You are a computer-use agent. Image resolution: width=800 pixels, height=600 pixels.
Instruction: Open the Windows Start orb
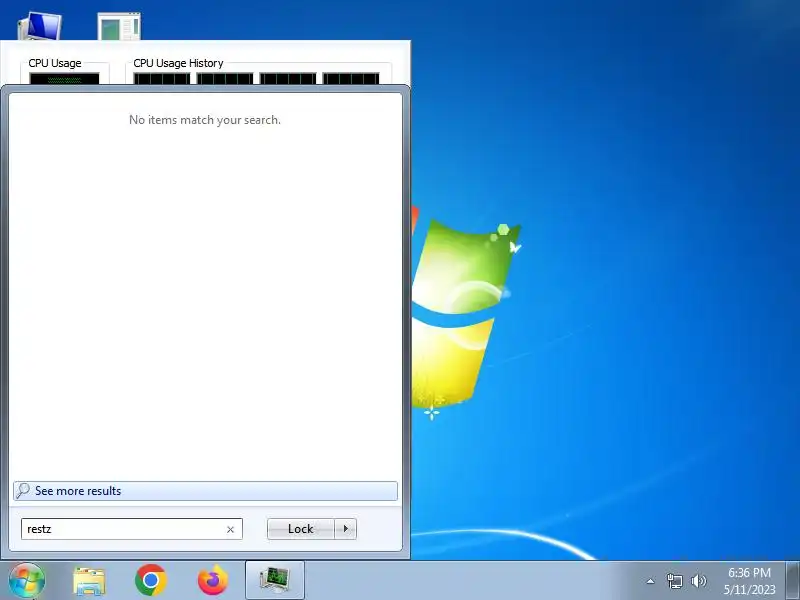(27, 581)
